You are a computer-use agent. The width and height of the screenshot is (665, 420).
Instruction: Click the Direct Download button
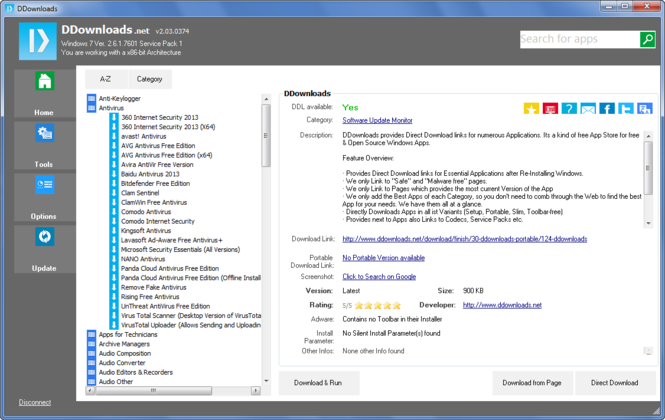click(x=614, y=383)
